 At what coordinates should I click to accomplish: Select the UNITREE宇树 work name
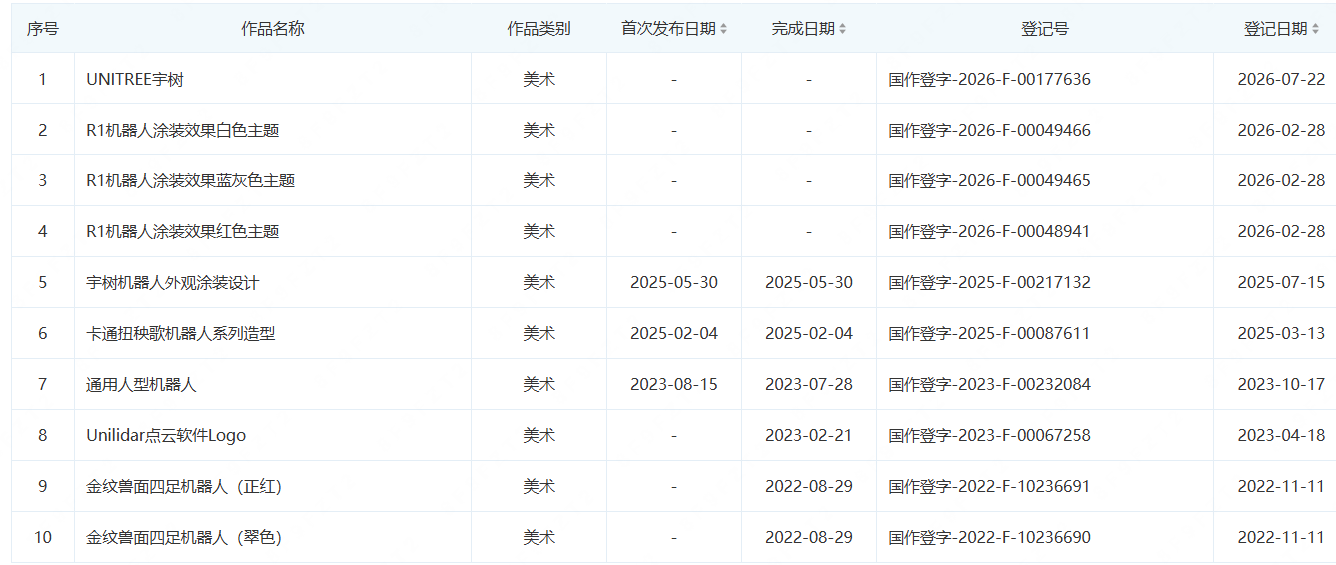(135, 79)
